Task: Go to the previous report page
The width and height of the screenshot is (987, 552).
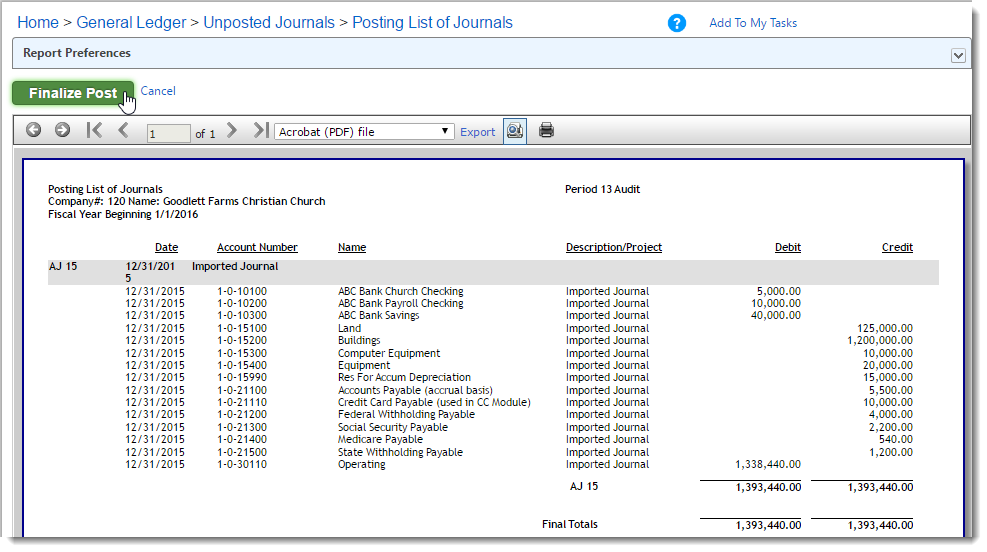Action: [123, 130]
